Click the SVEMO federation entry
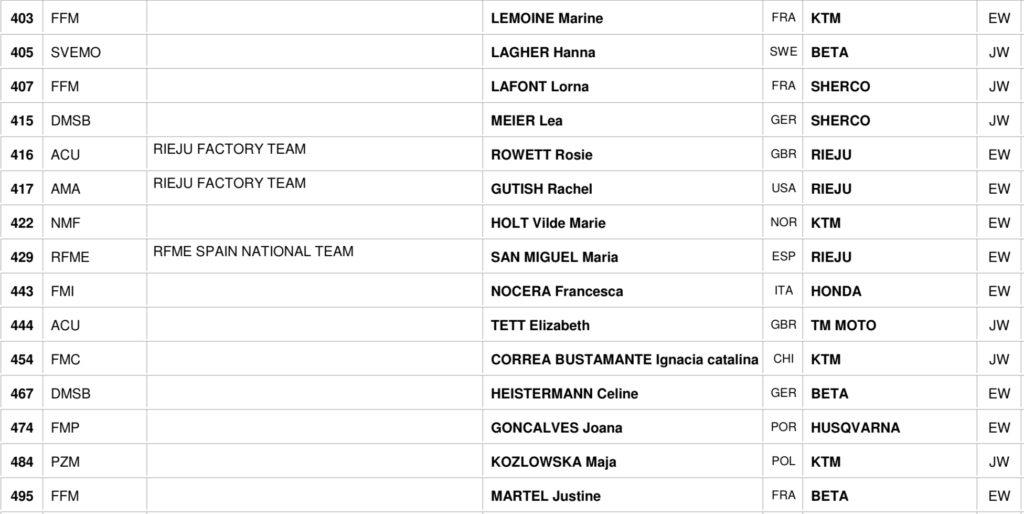Screen dimensions: 1024x514 pyautogui.click(x=75, y=52)
